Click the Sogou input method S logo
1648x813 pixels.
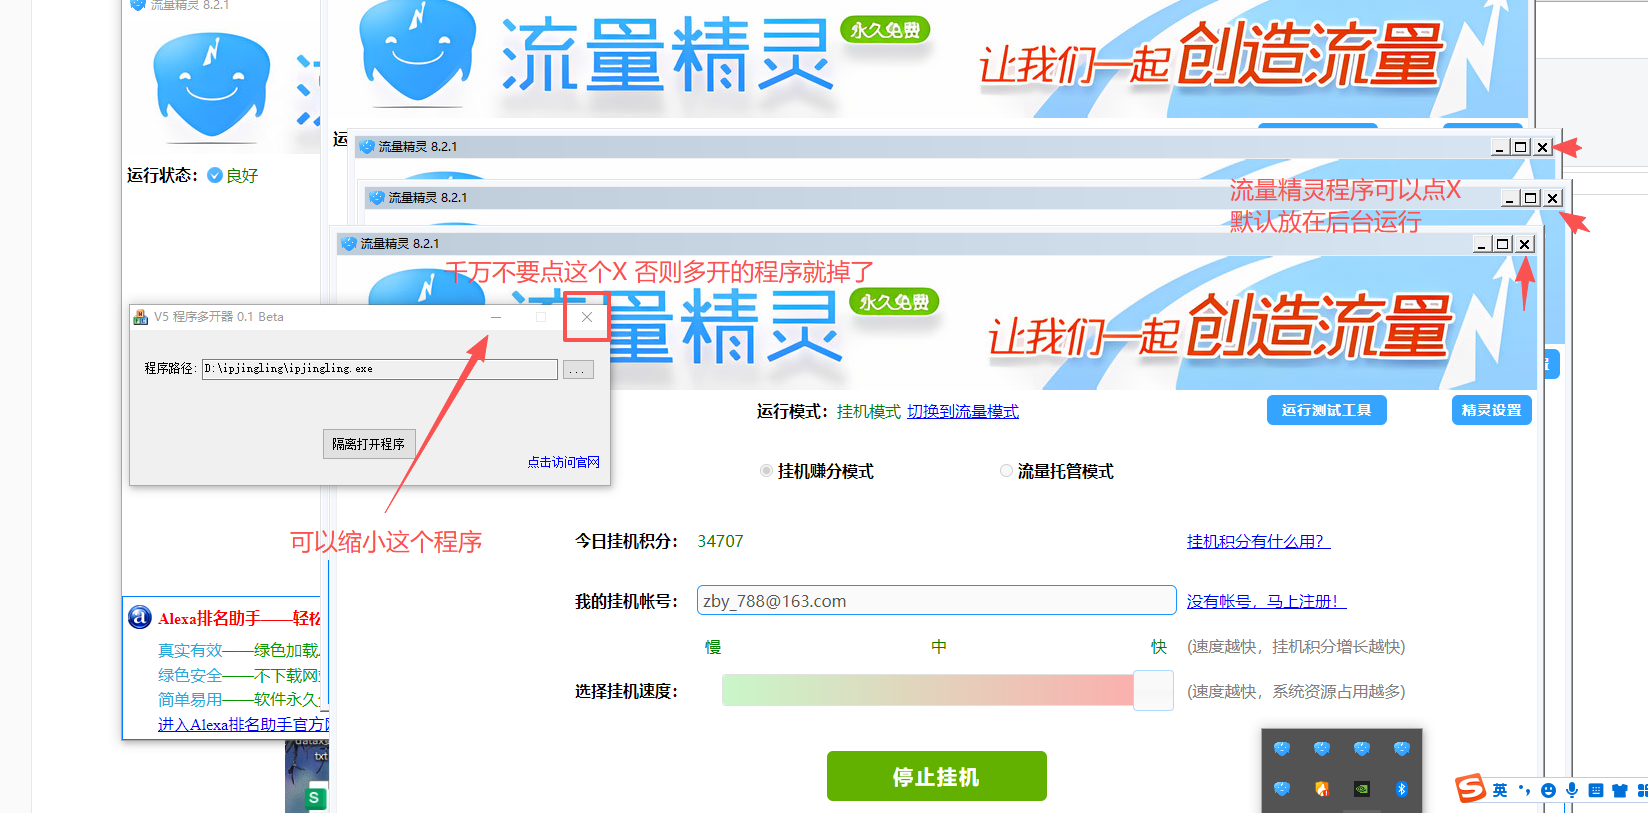click(x=1470, y=788)
